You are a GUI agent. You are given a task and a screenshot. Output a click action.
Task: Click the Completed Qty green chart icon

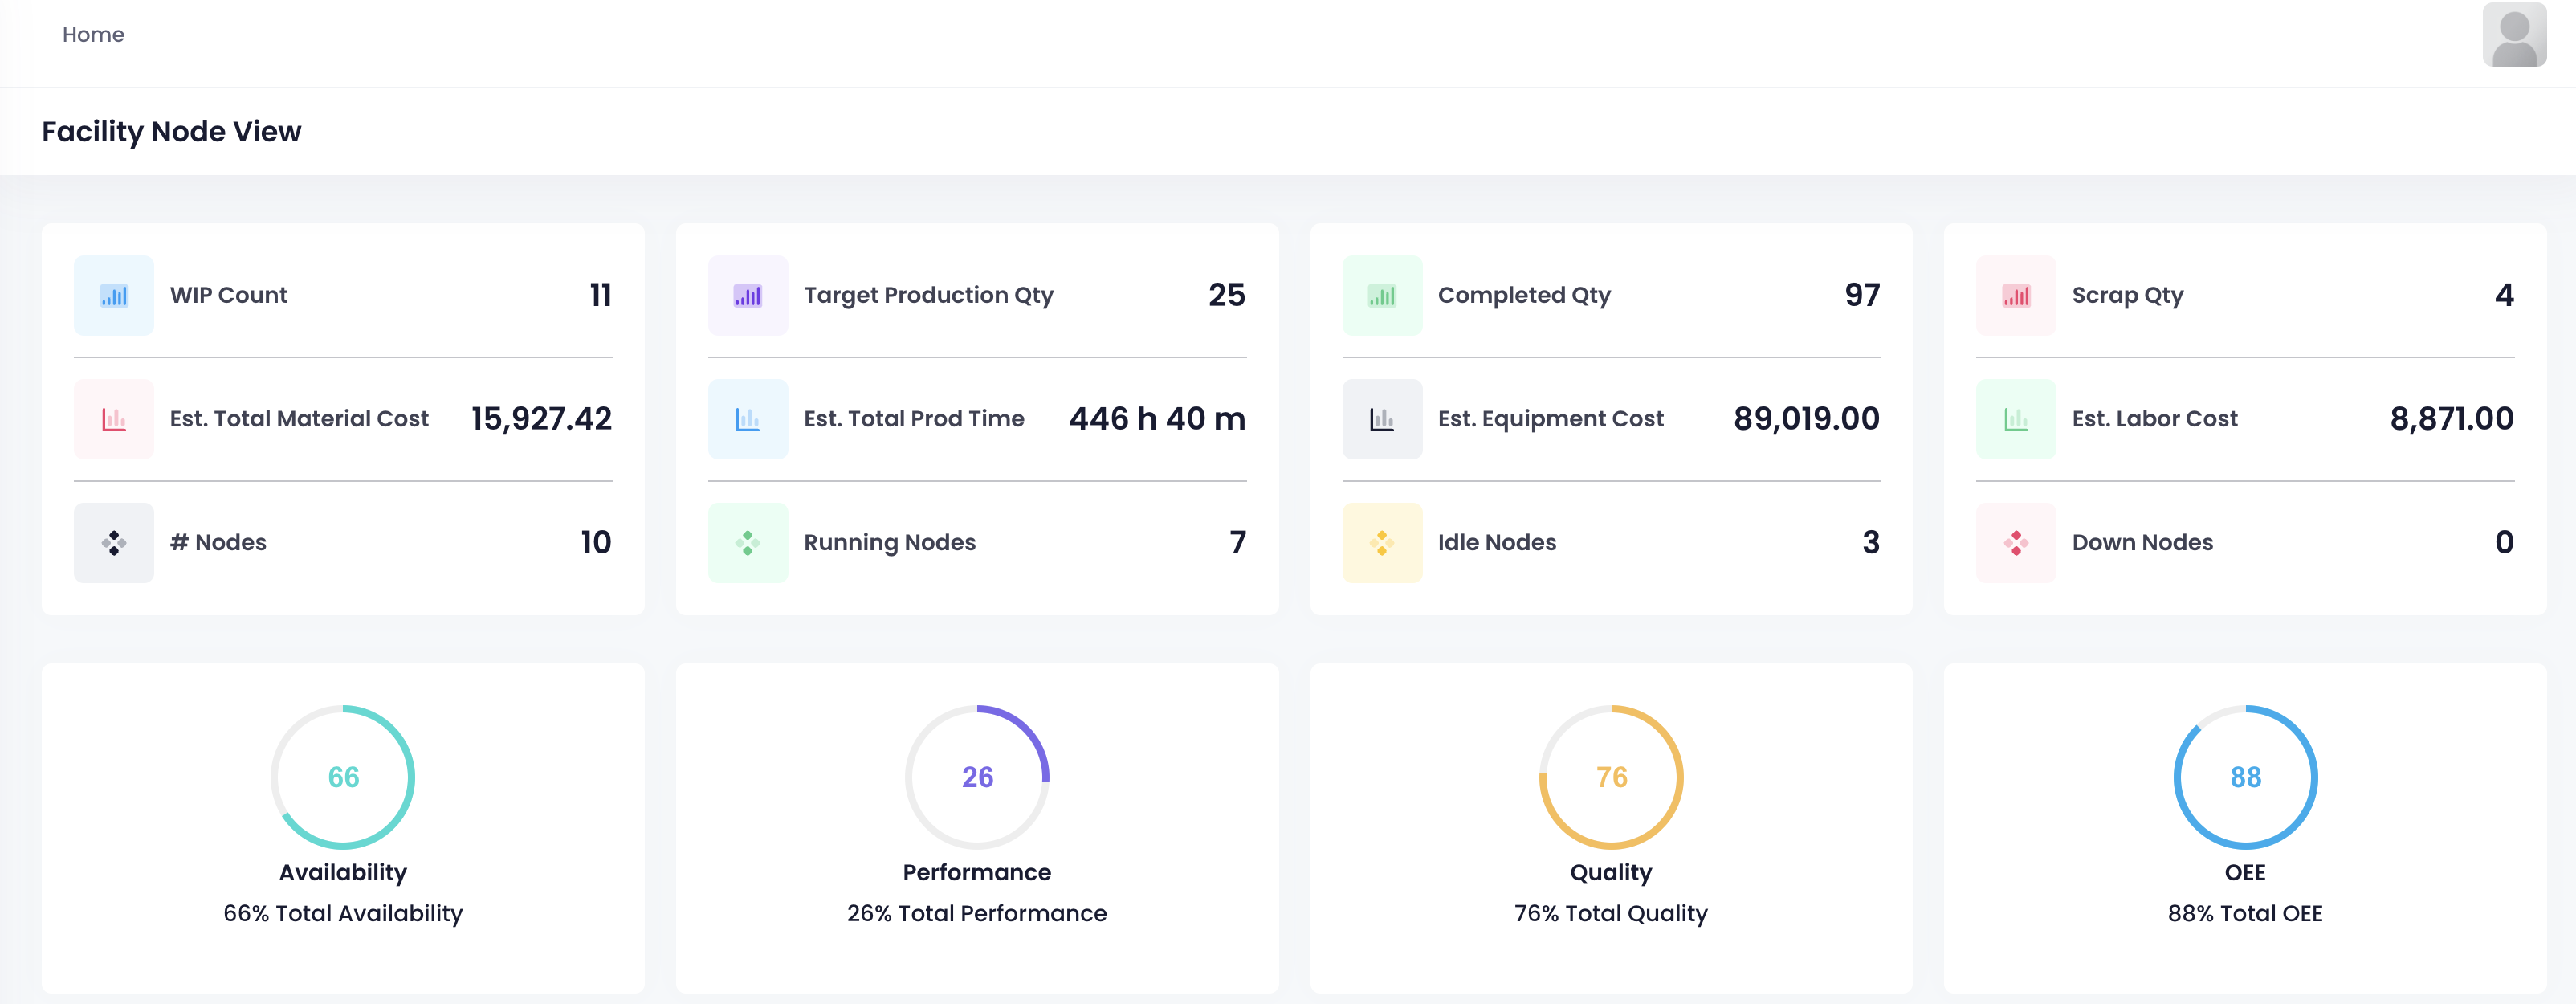tap(1381, 295)
